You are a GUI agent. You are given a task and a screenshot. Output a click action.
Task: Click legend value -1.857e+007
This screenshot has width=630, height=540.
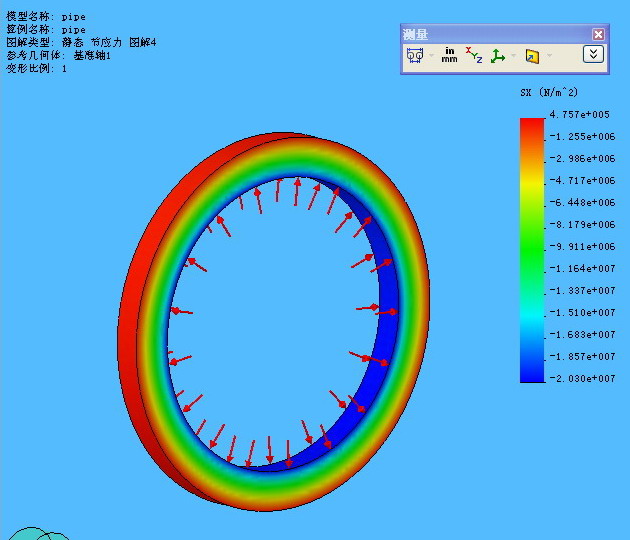pos(582,356)
